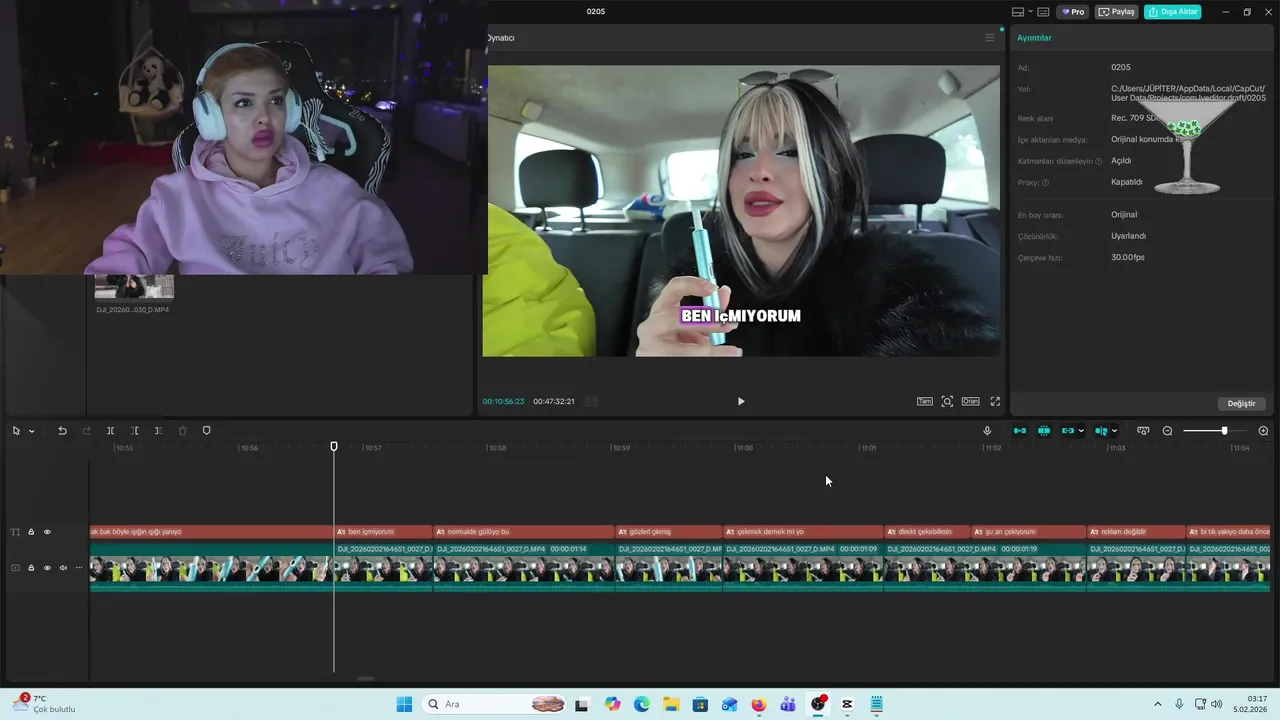Hide the main video track
Screen dimensions: 1280x720
click(x=47, y=568)
